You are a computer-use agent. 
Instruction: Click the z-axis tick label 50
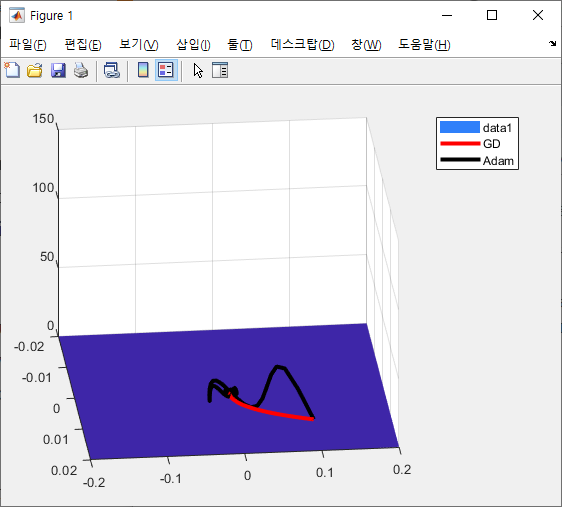click(x=47, y=257)
